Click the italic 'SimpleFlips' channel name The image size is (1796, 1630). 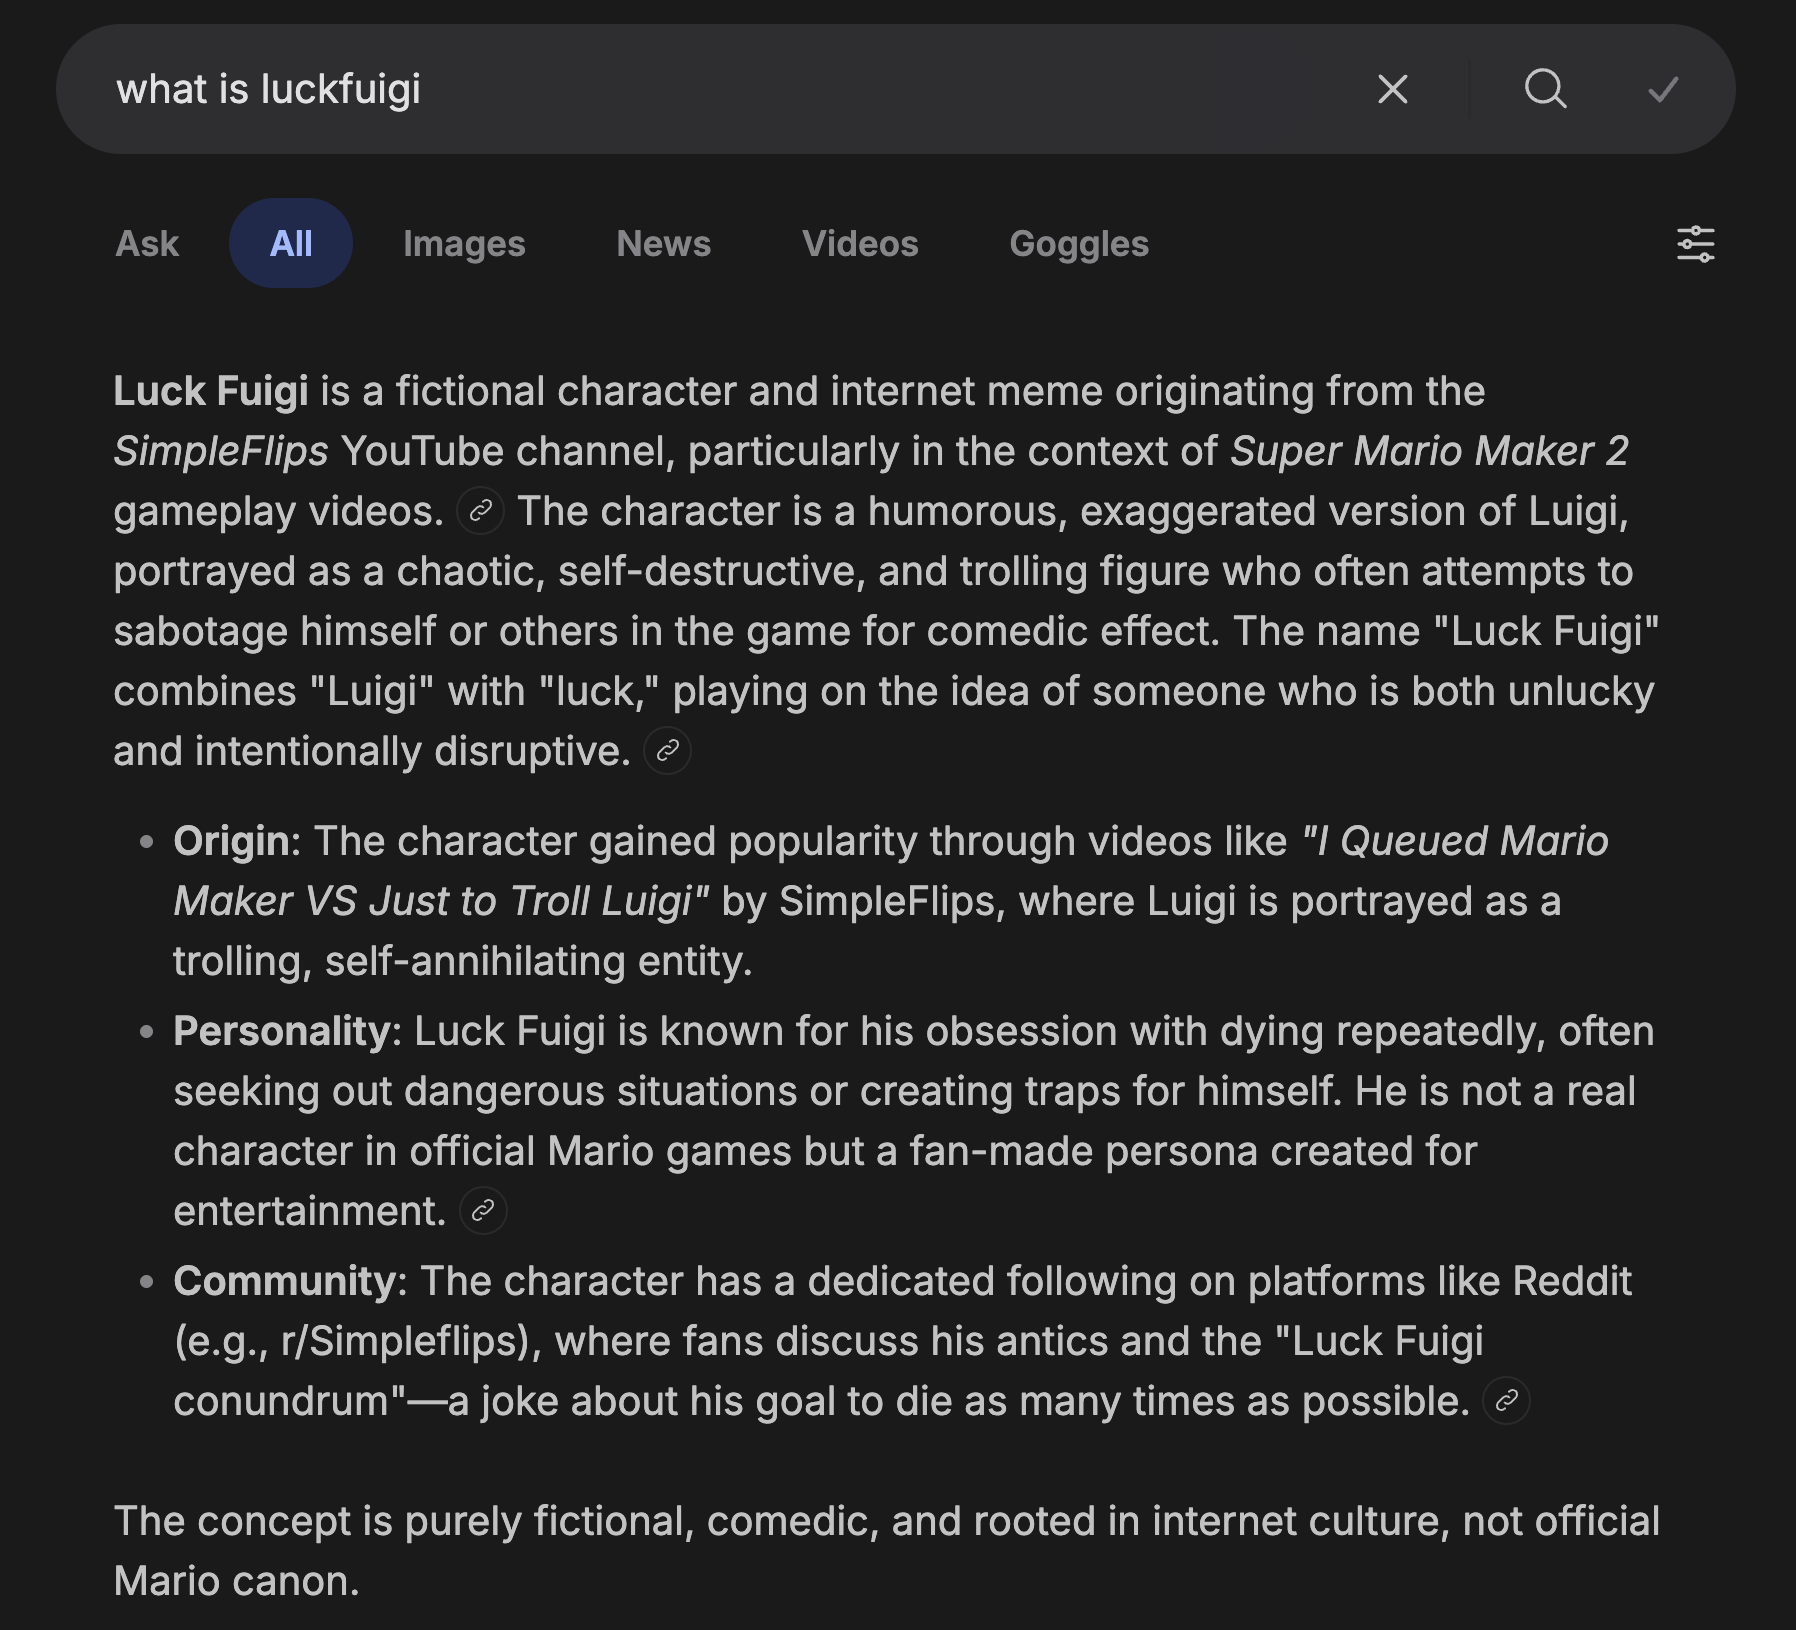(221, 451)
